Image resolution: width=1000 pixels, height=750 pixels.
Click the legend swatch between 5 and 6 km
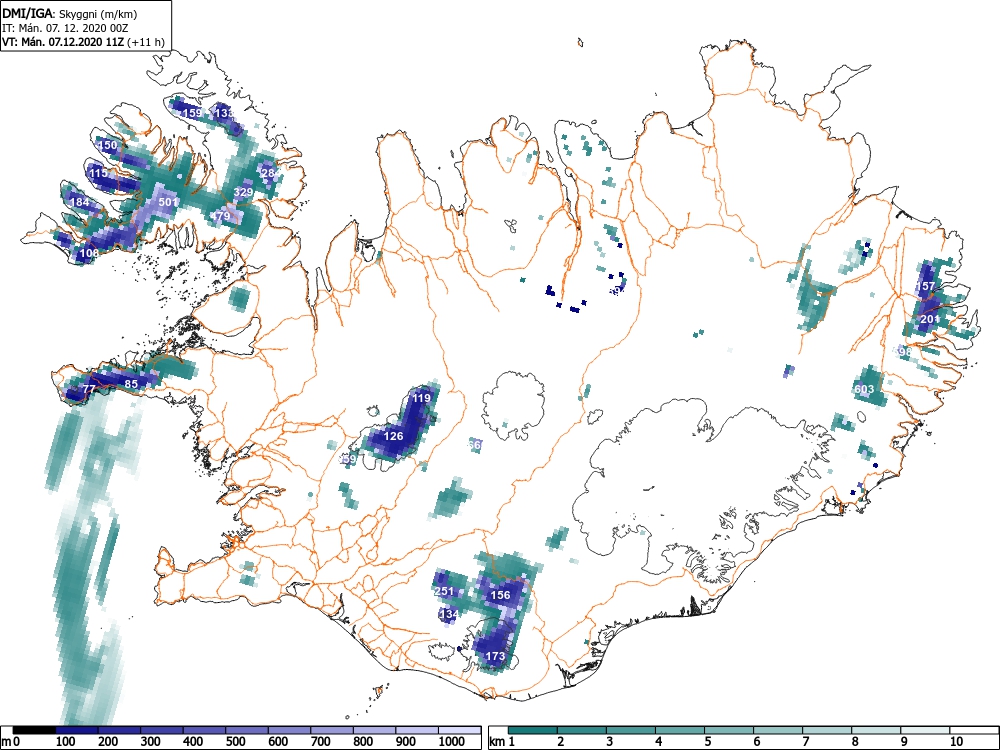[729, 730]
